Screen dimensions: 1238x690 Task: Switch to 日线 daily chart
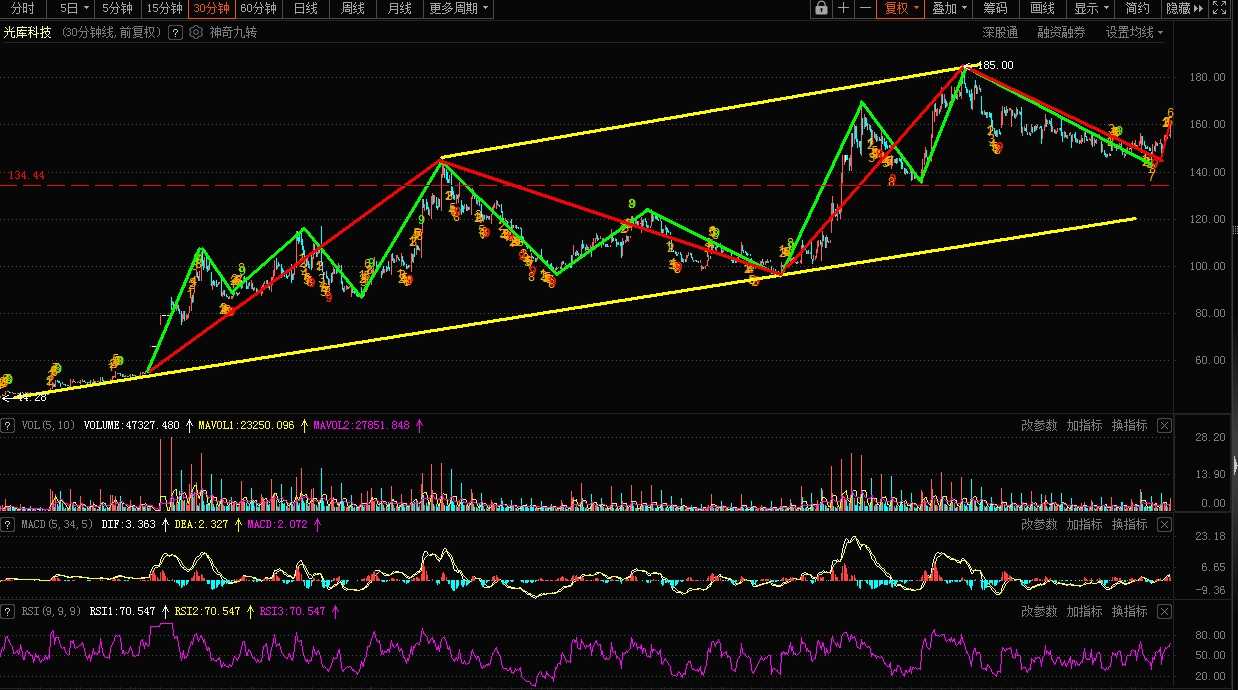[x=306, y=8]
